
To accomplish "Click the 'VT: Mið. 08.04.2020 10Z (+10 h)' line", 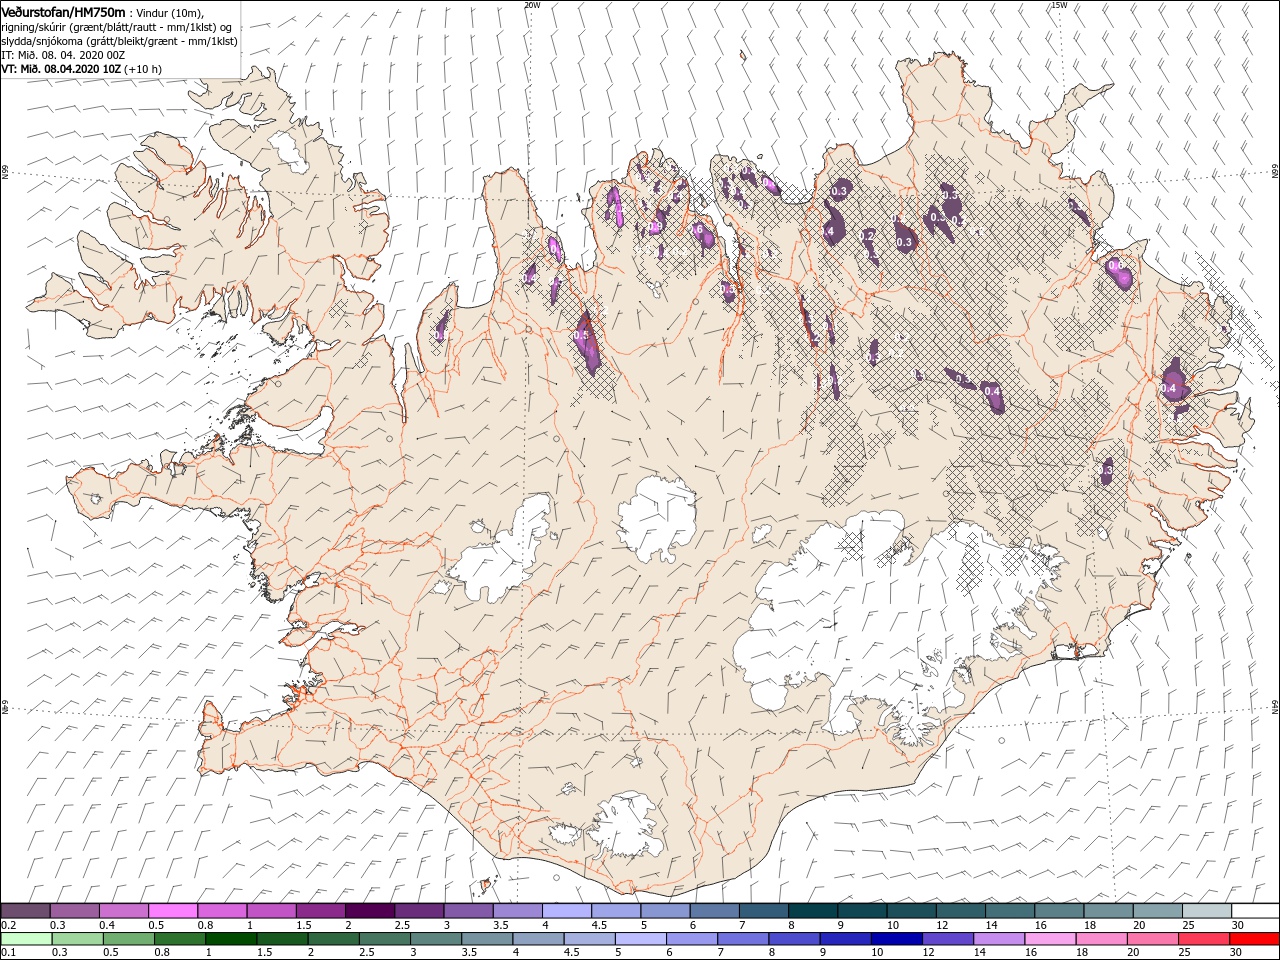I will click(81, 69).
